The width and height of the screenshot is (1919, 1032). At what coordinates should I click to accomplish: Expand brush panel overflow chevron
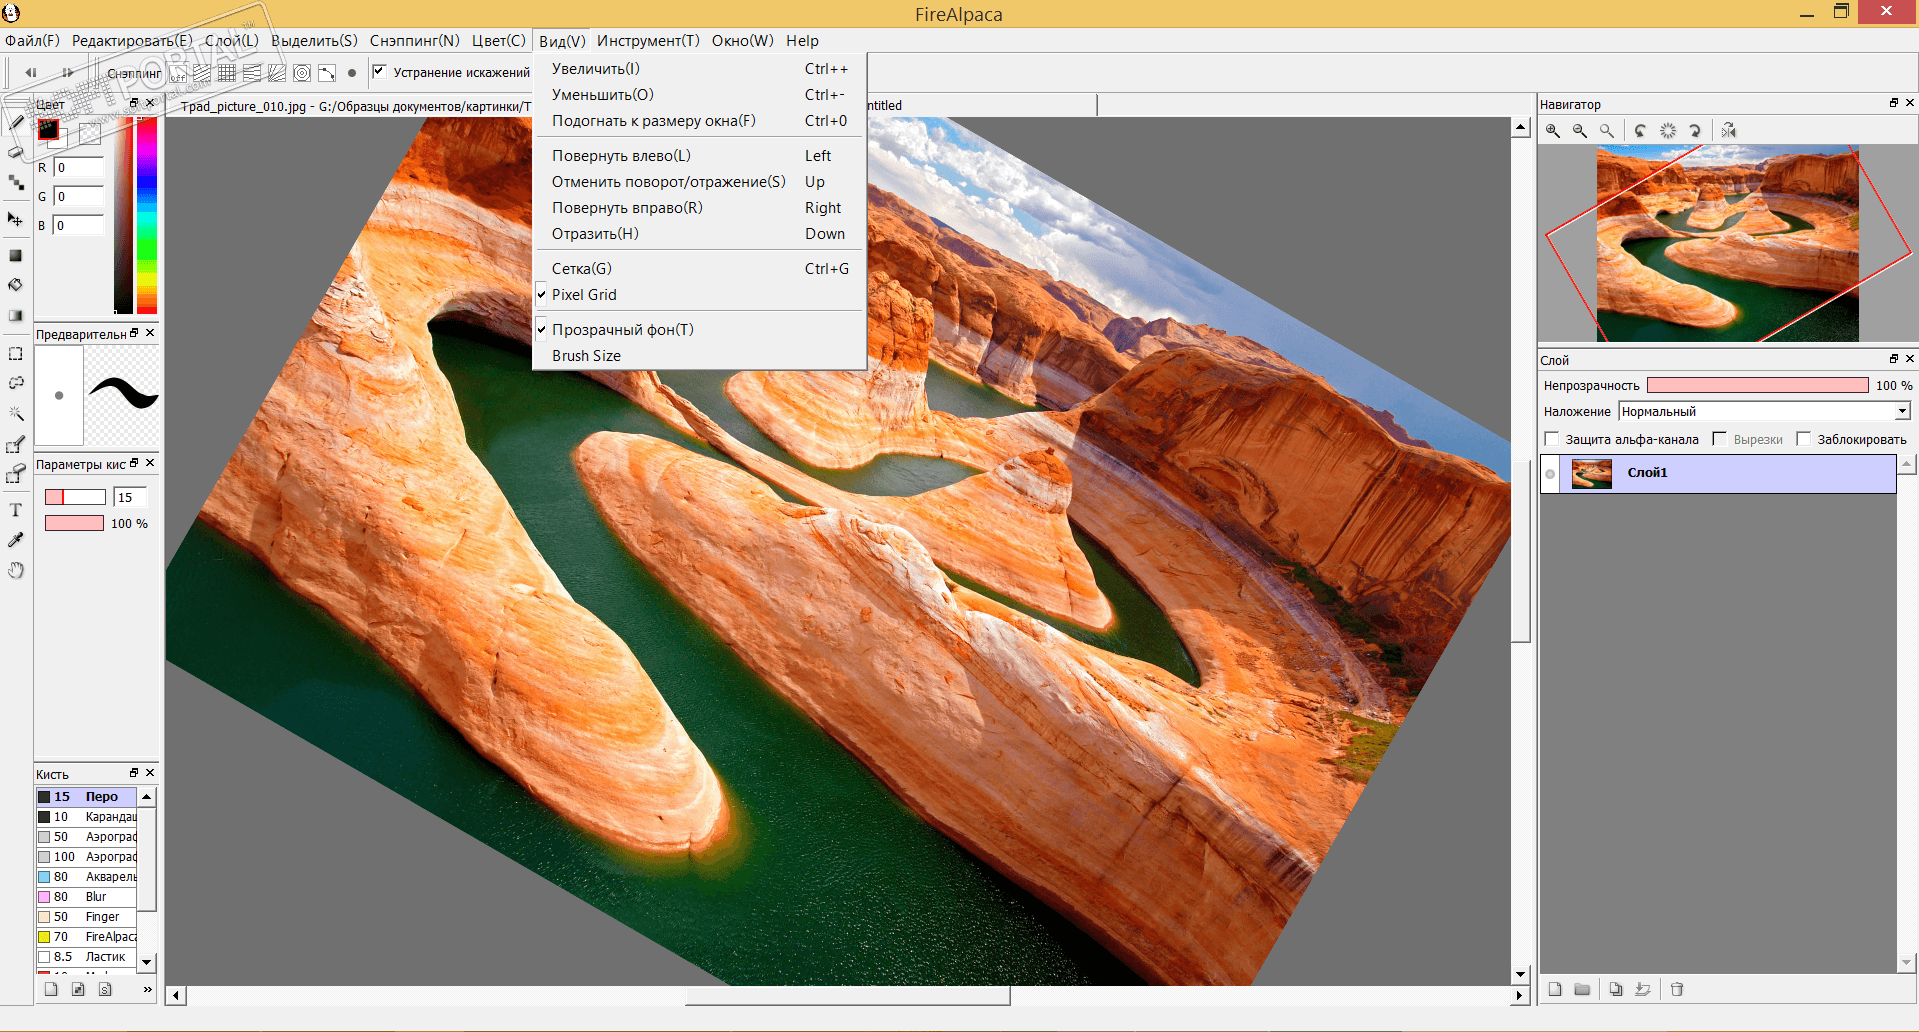148,989
